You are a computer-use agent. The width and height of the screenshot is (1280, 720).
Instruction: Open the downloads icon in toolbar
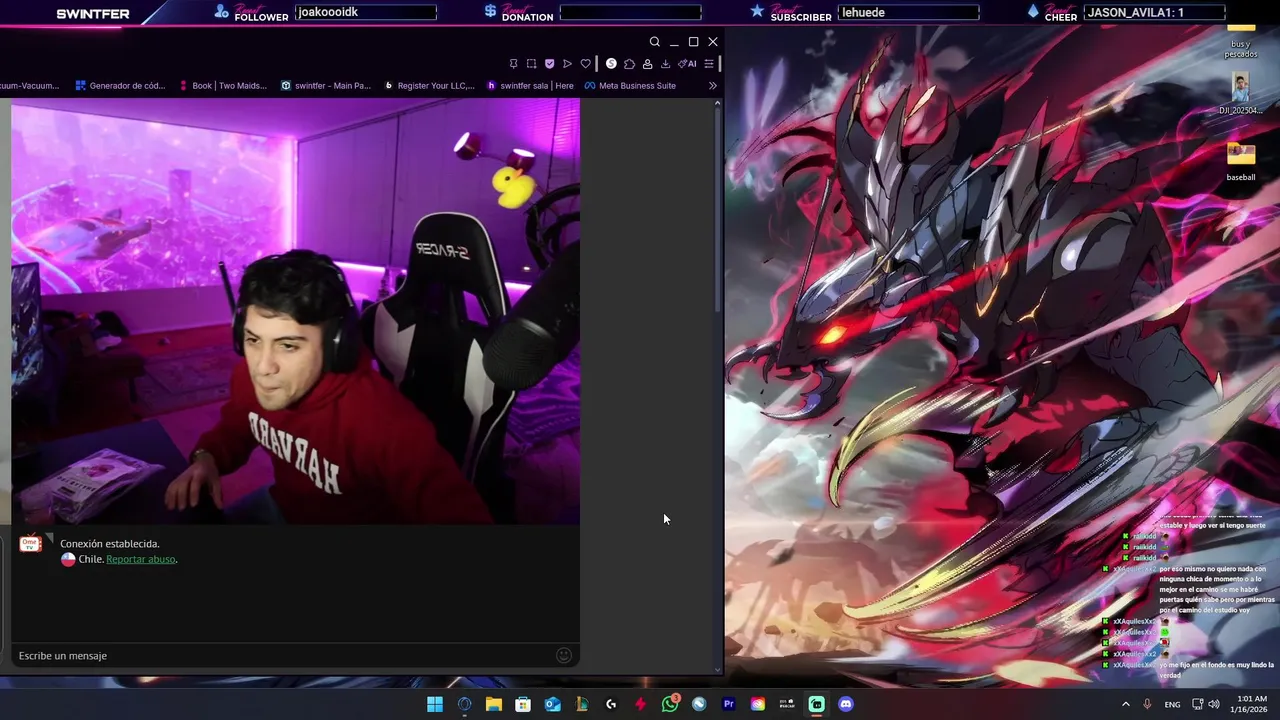click(665, 64)
